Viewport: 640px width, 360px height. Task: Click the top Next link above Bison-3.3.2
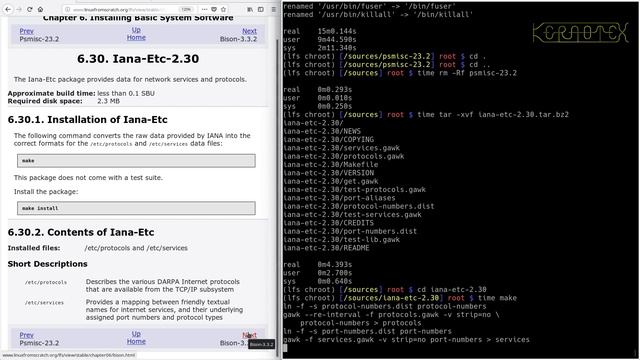click(x=249, y=31)
